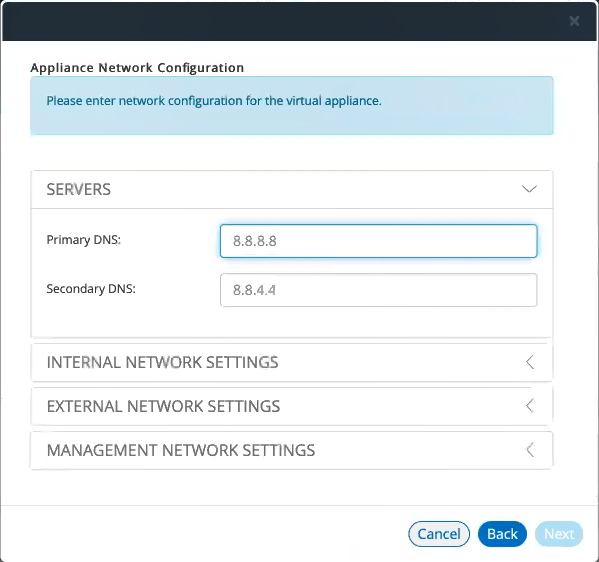The image size is (599, 562).
Task: Expand Internal Network Settings via its chevron icon
Action: pos(530,362)
